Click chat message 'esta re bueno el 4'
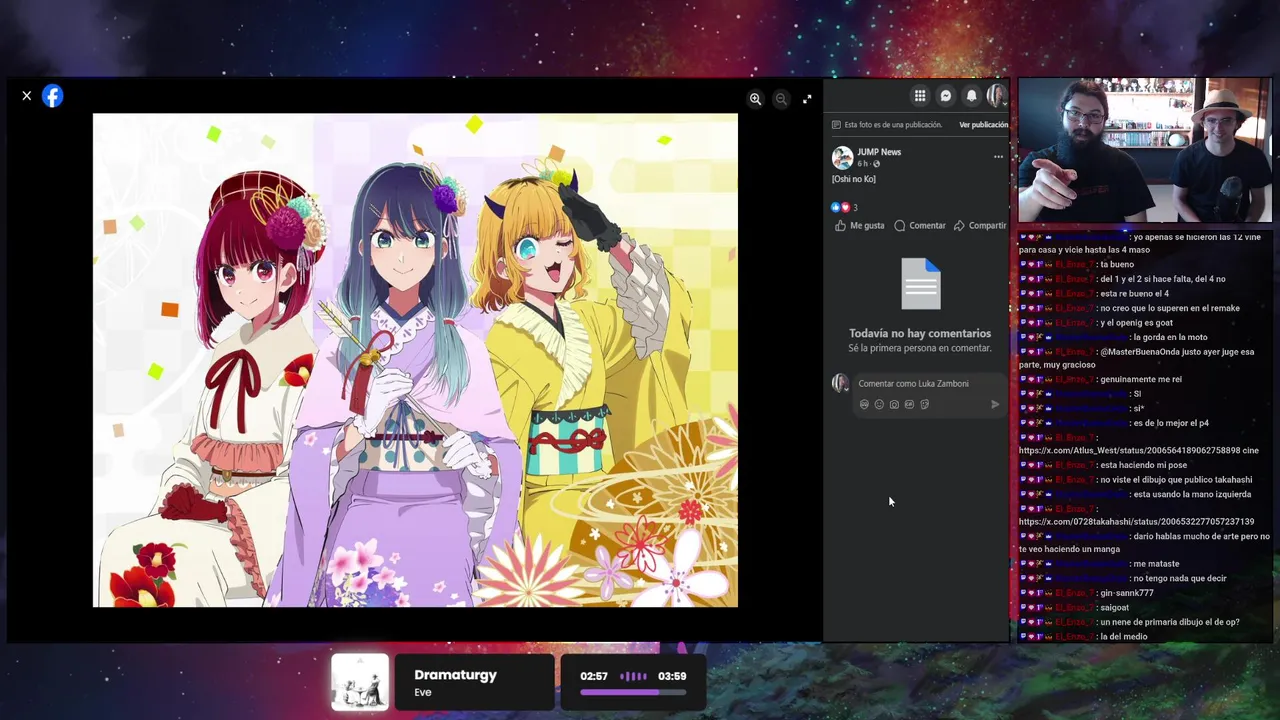1280x720 pixels. coord(1134,294)
